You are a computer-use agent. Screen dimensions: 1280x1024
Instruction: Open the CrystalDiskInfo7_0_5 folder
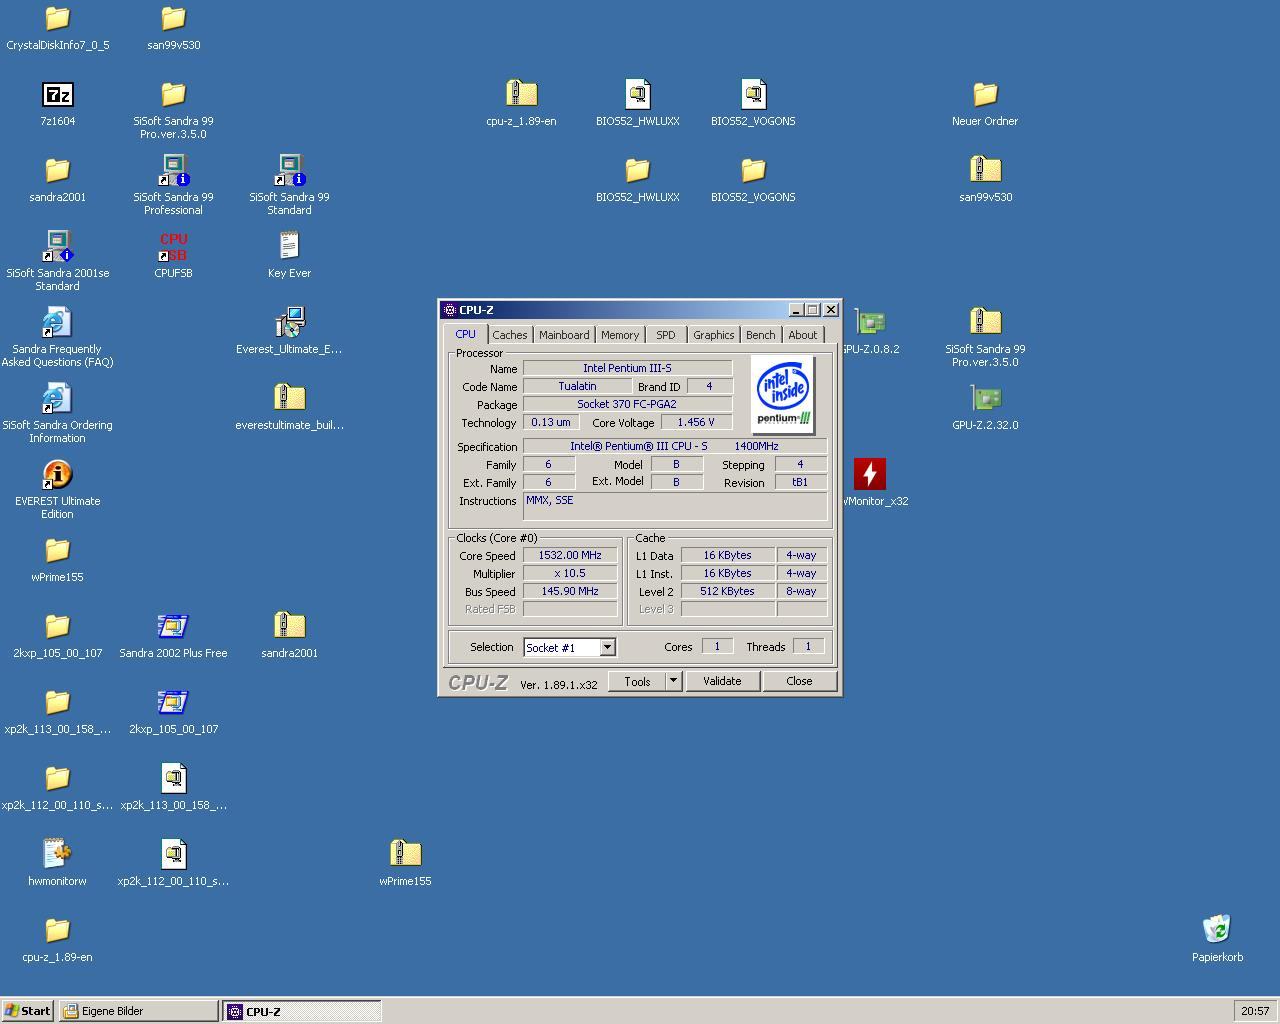57,19
